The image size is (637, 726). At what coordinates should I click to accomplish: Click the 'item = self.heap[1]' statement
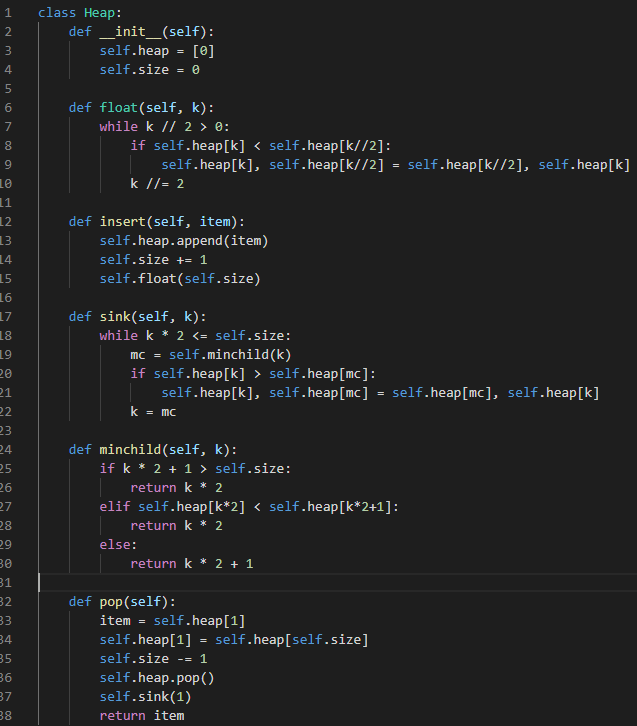(172, 620)
